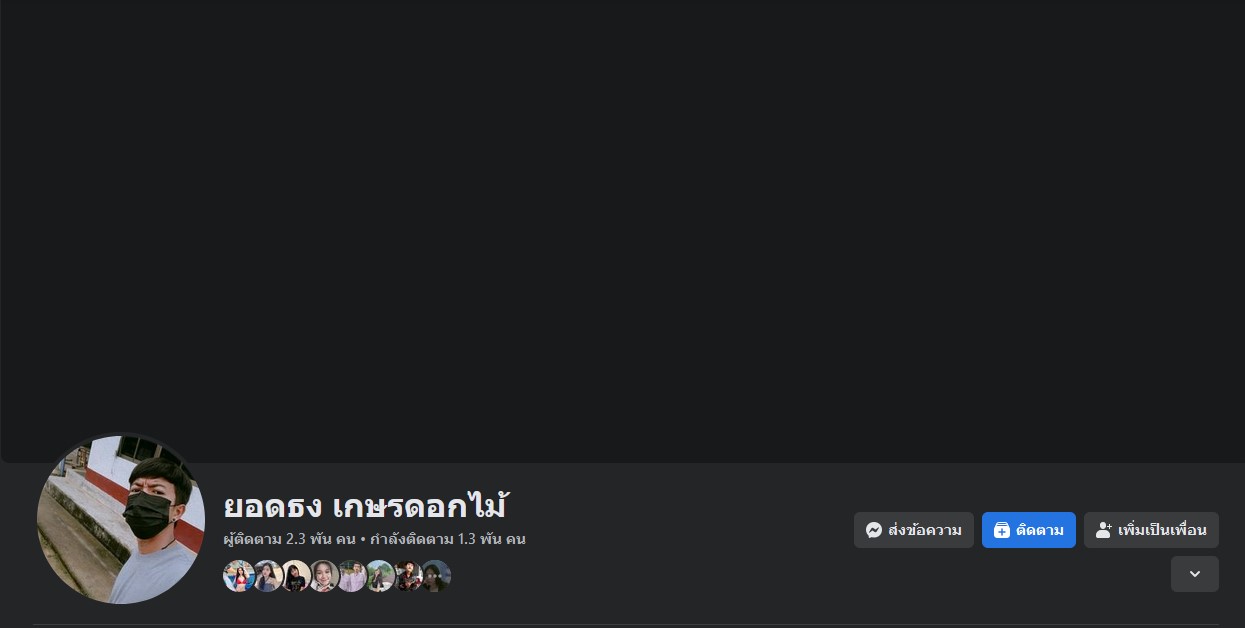The height and width of the screenshot is (628, 1245).
Task: Click the dark empty cover photo area
Action: tap(622, 231)
